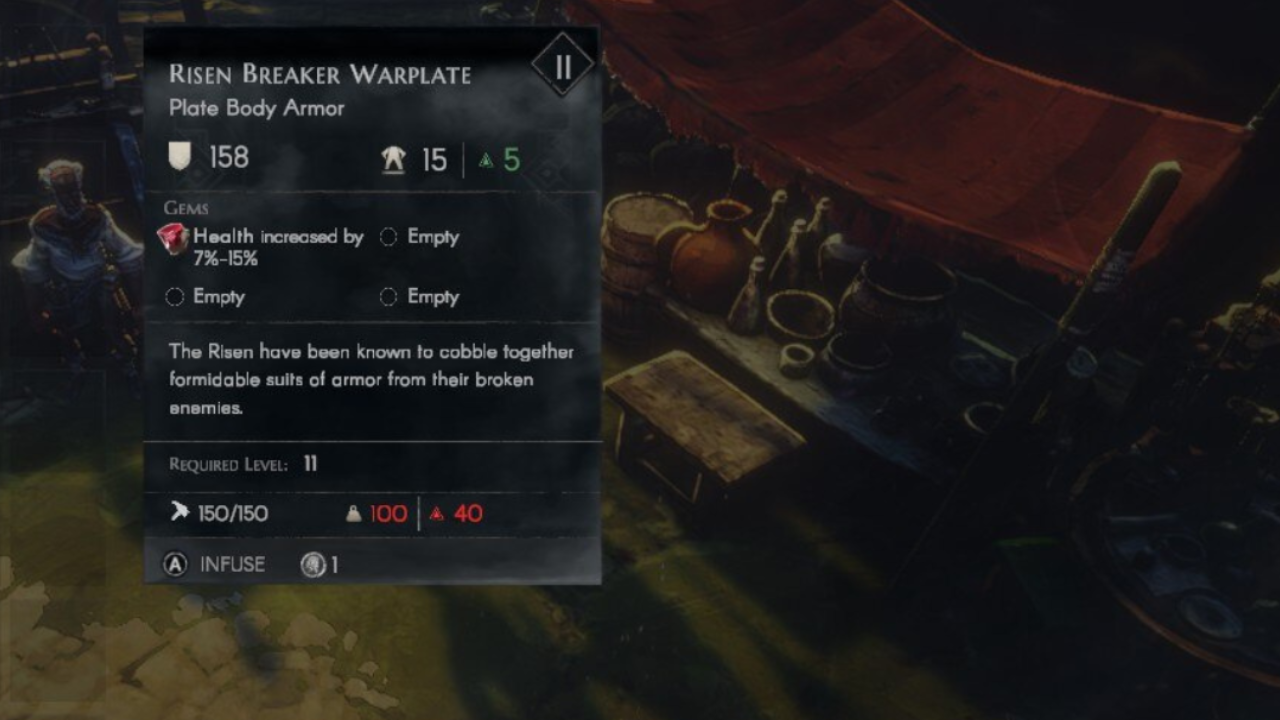Viewport: 1280px width, 720px height.
Task: Click the durability hammer icon
Action: (179, 513)
